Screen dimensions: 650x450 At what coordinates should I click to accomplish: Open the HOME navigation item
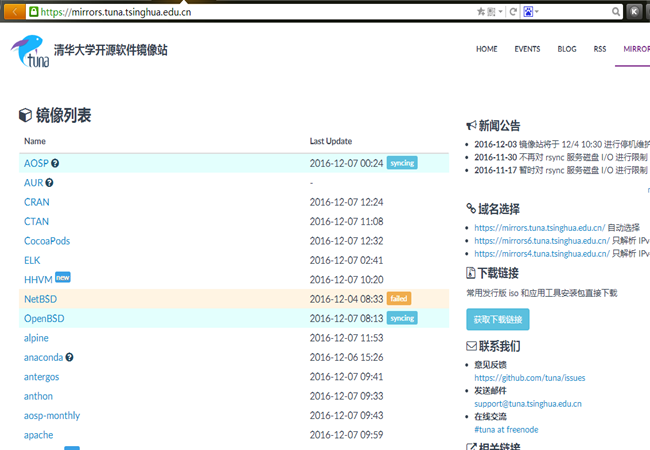click(487, 49)
